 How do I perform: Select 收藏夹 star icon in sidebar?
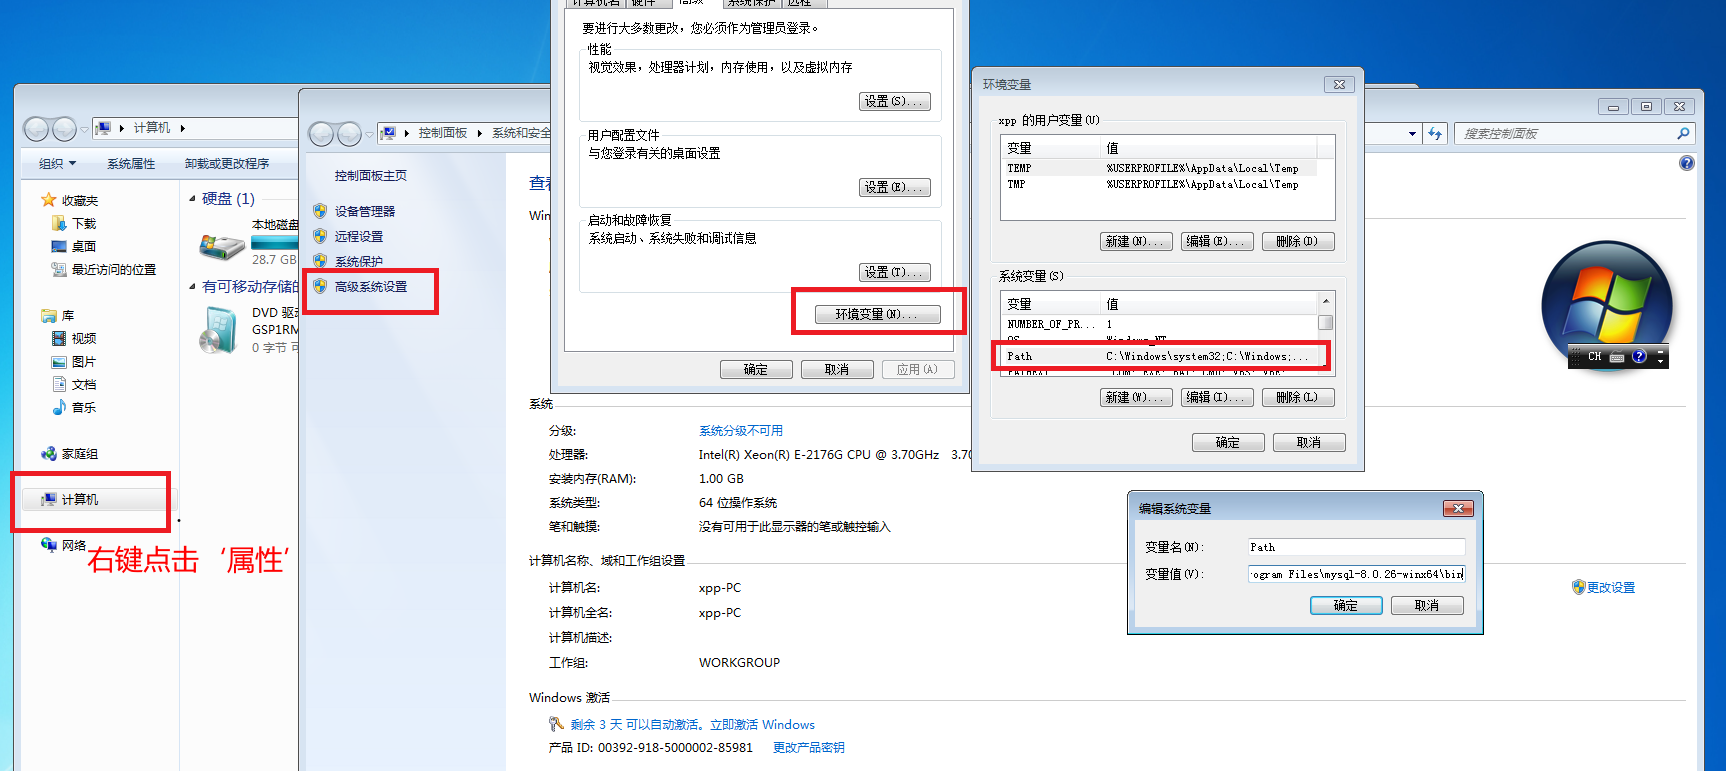click(x=48, y=200)
